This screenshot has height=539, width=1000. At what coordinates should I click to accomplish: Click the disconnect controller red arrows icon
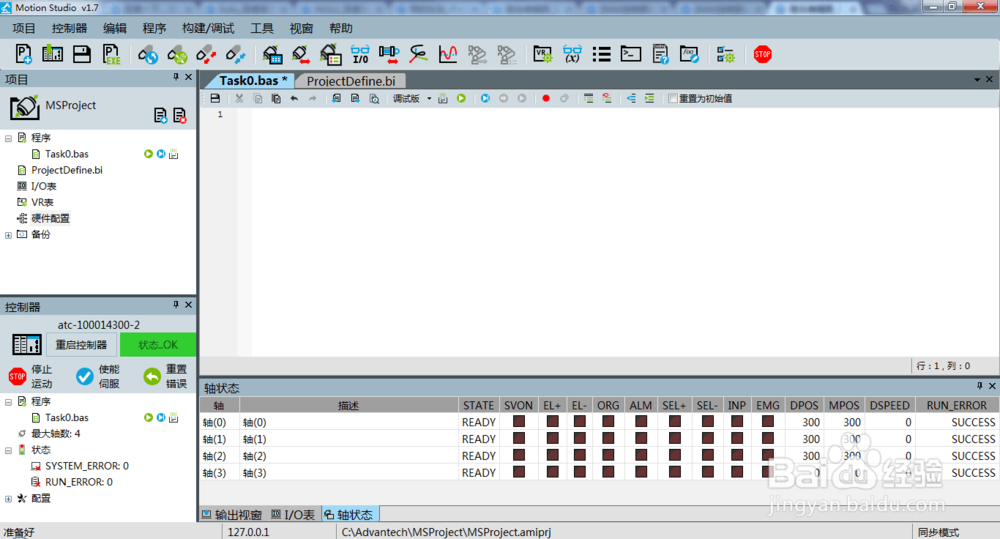pos(206,54)
